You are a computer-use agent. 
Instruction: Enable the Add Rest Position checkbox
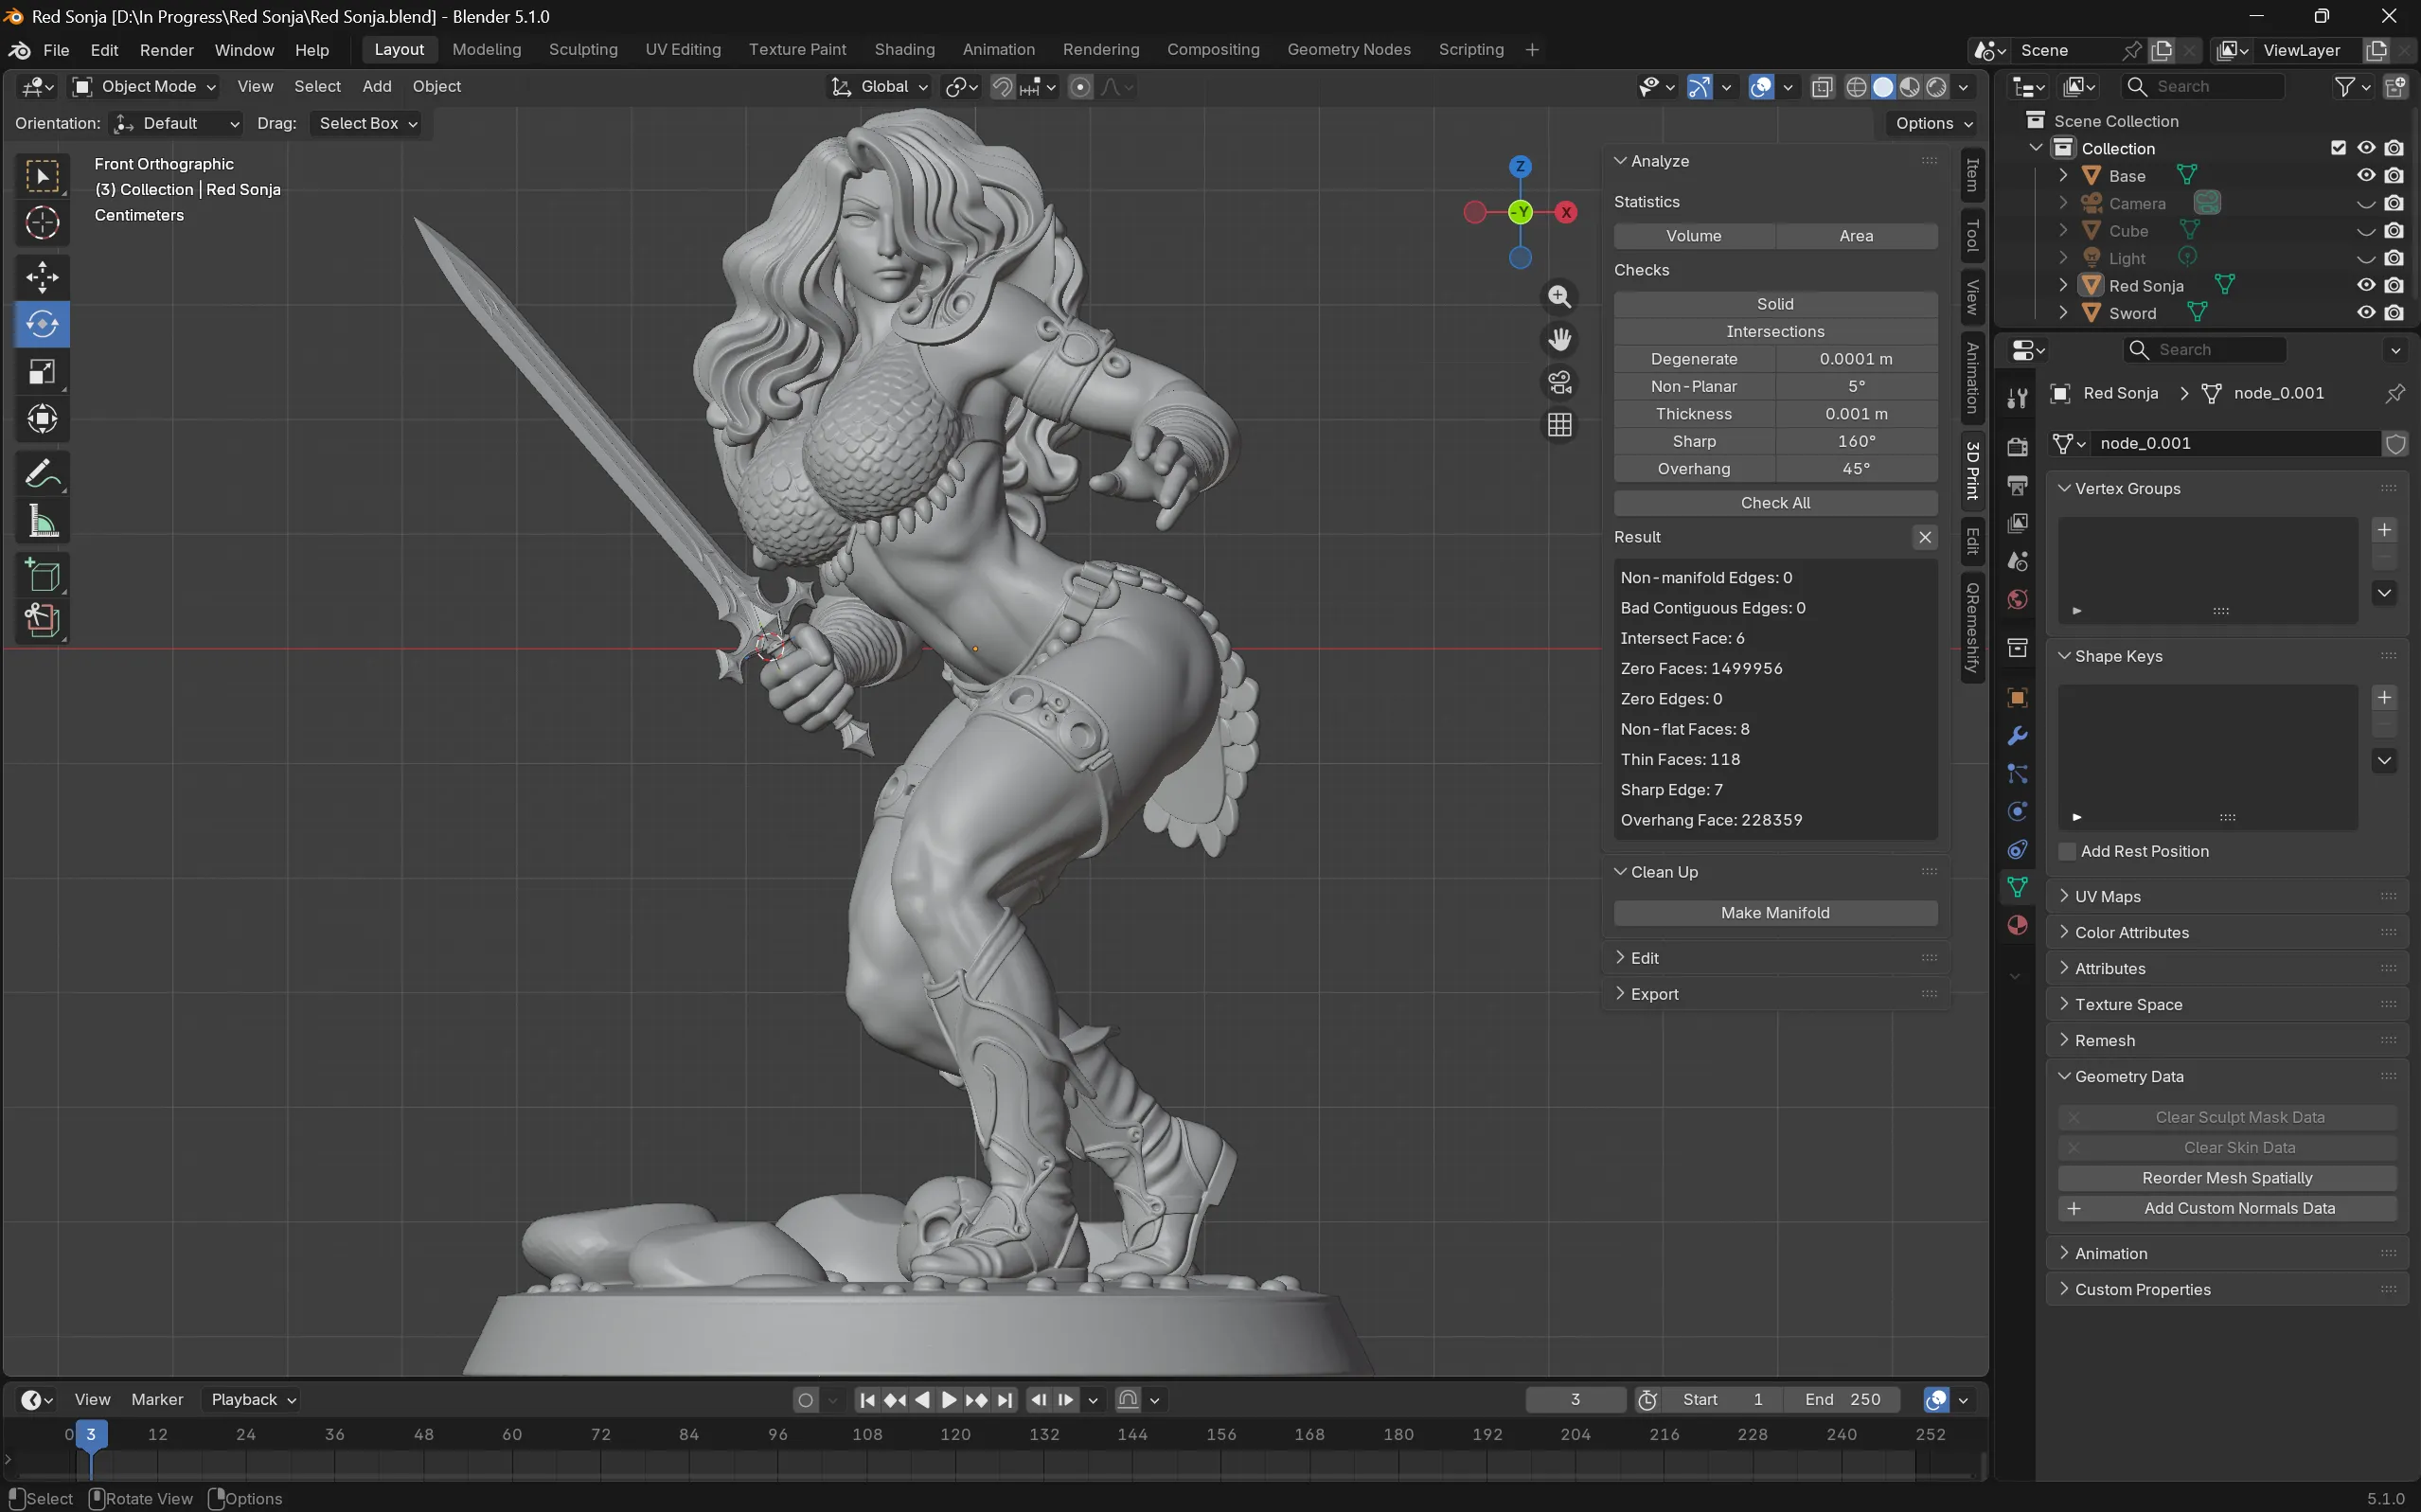(x=2067, y=851)
